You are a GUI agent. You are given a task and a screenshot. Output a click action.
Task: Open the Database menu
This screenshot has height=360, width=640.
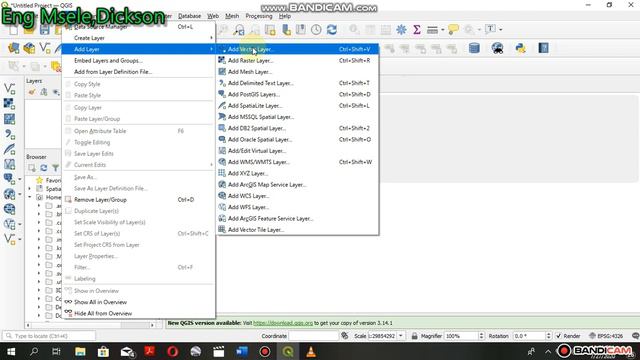point(189,16)
